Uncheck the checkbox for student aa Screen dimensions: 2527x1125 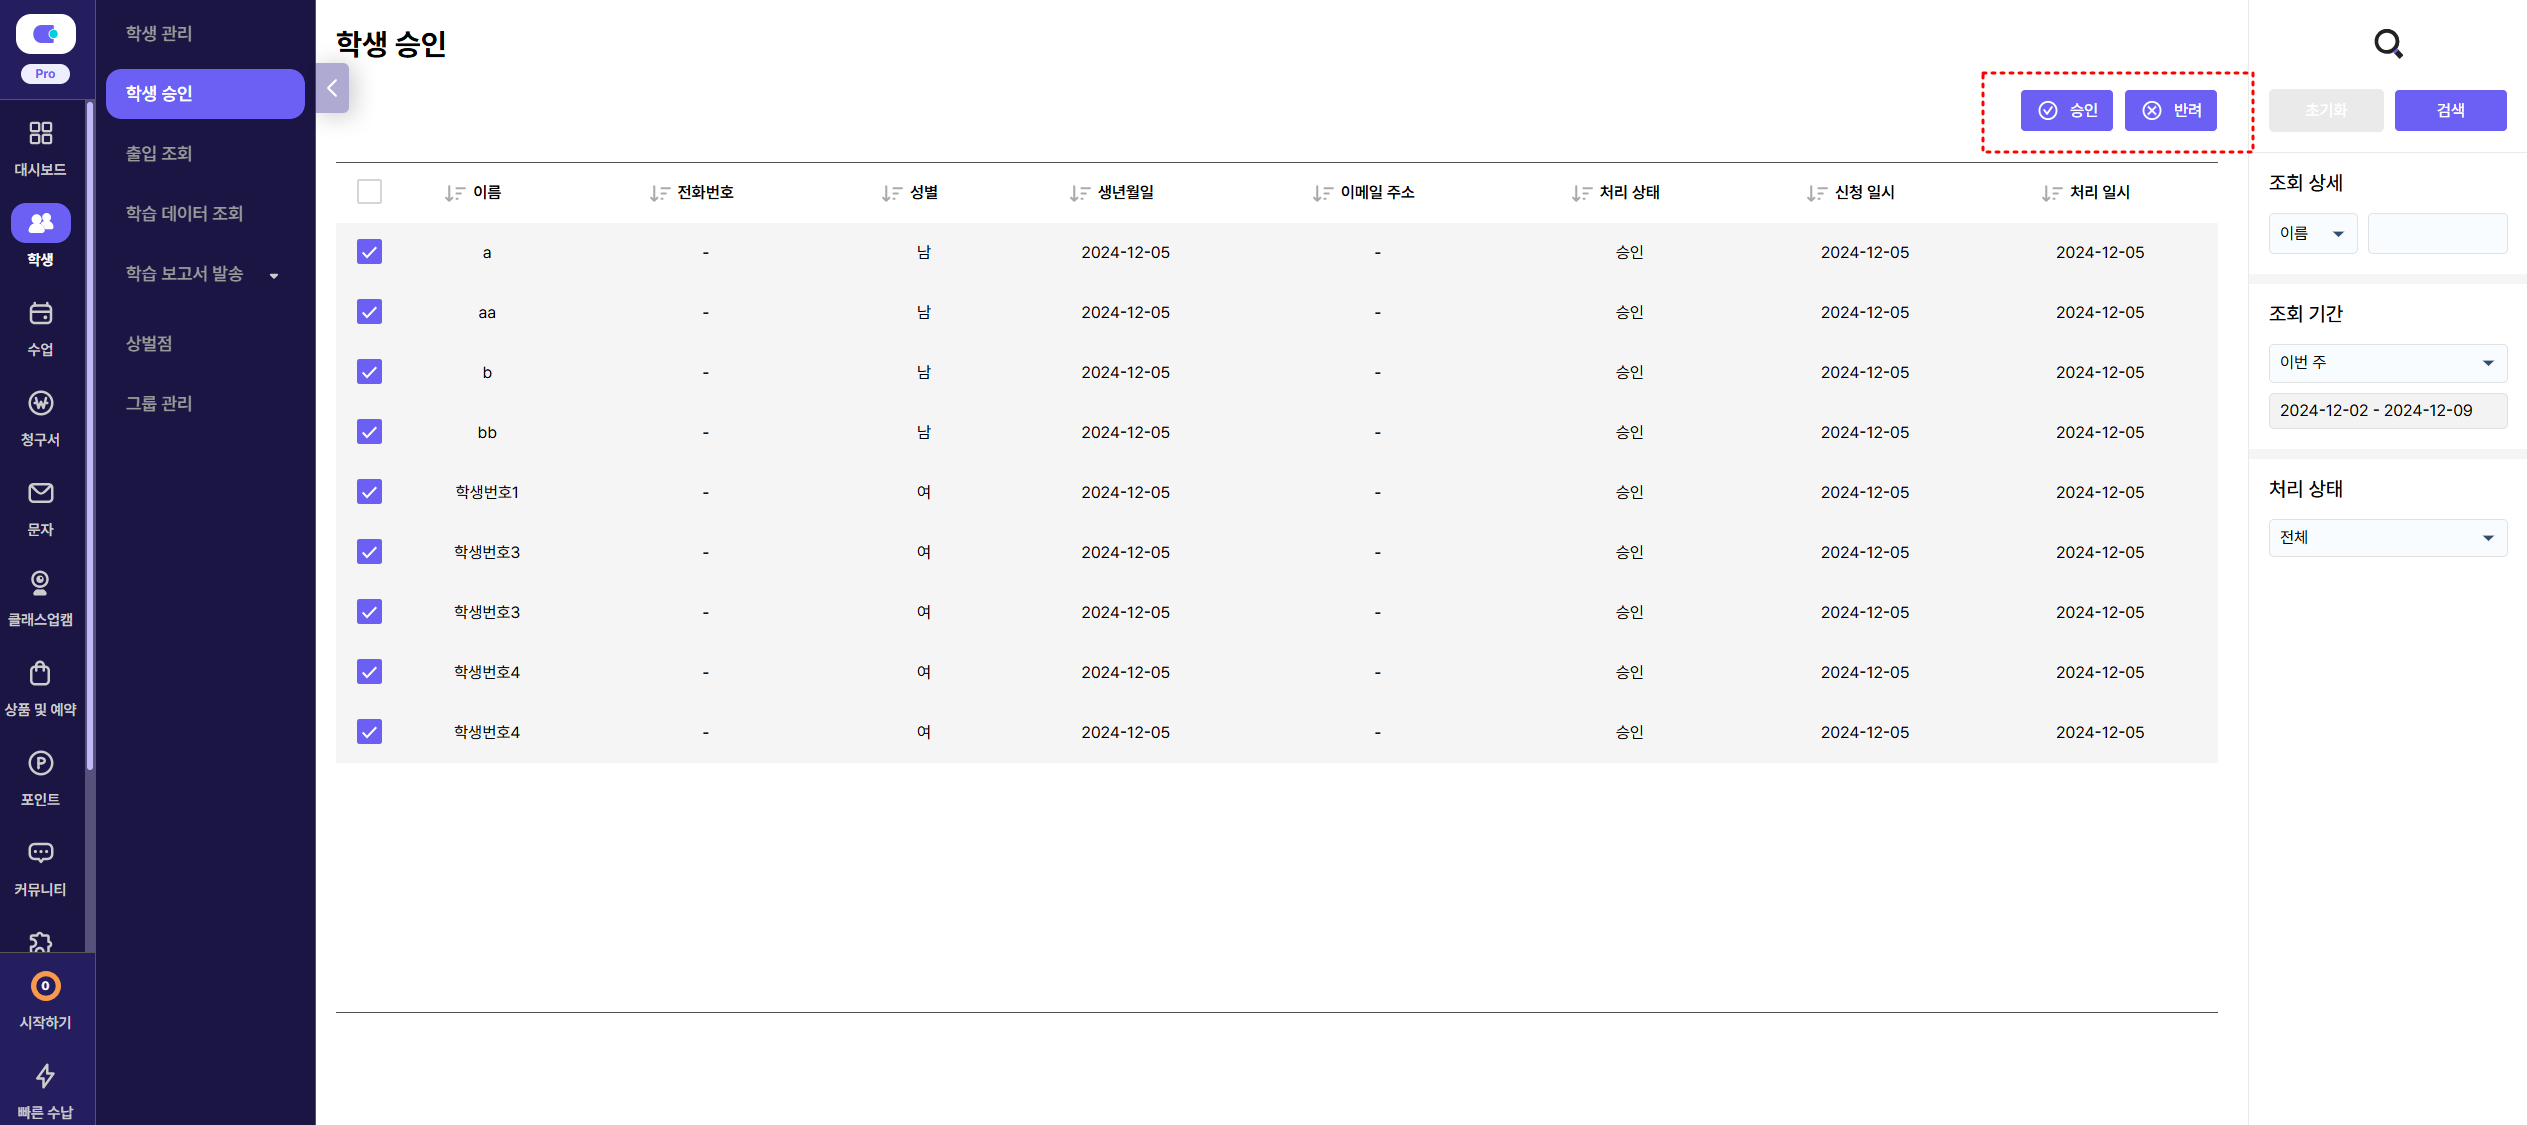coord(369,312)
